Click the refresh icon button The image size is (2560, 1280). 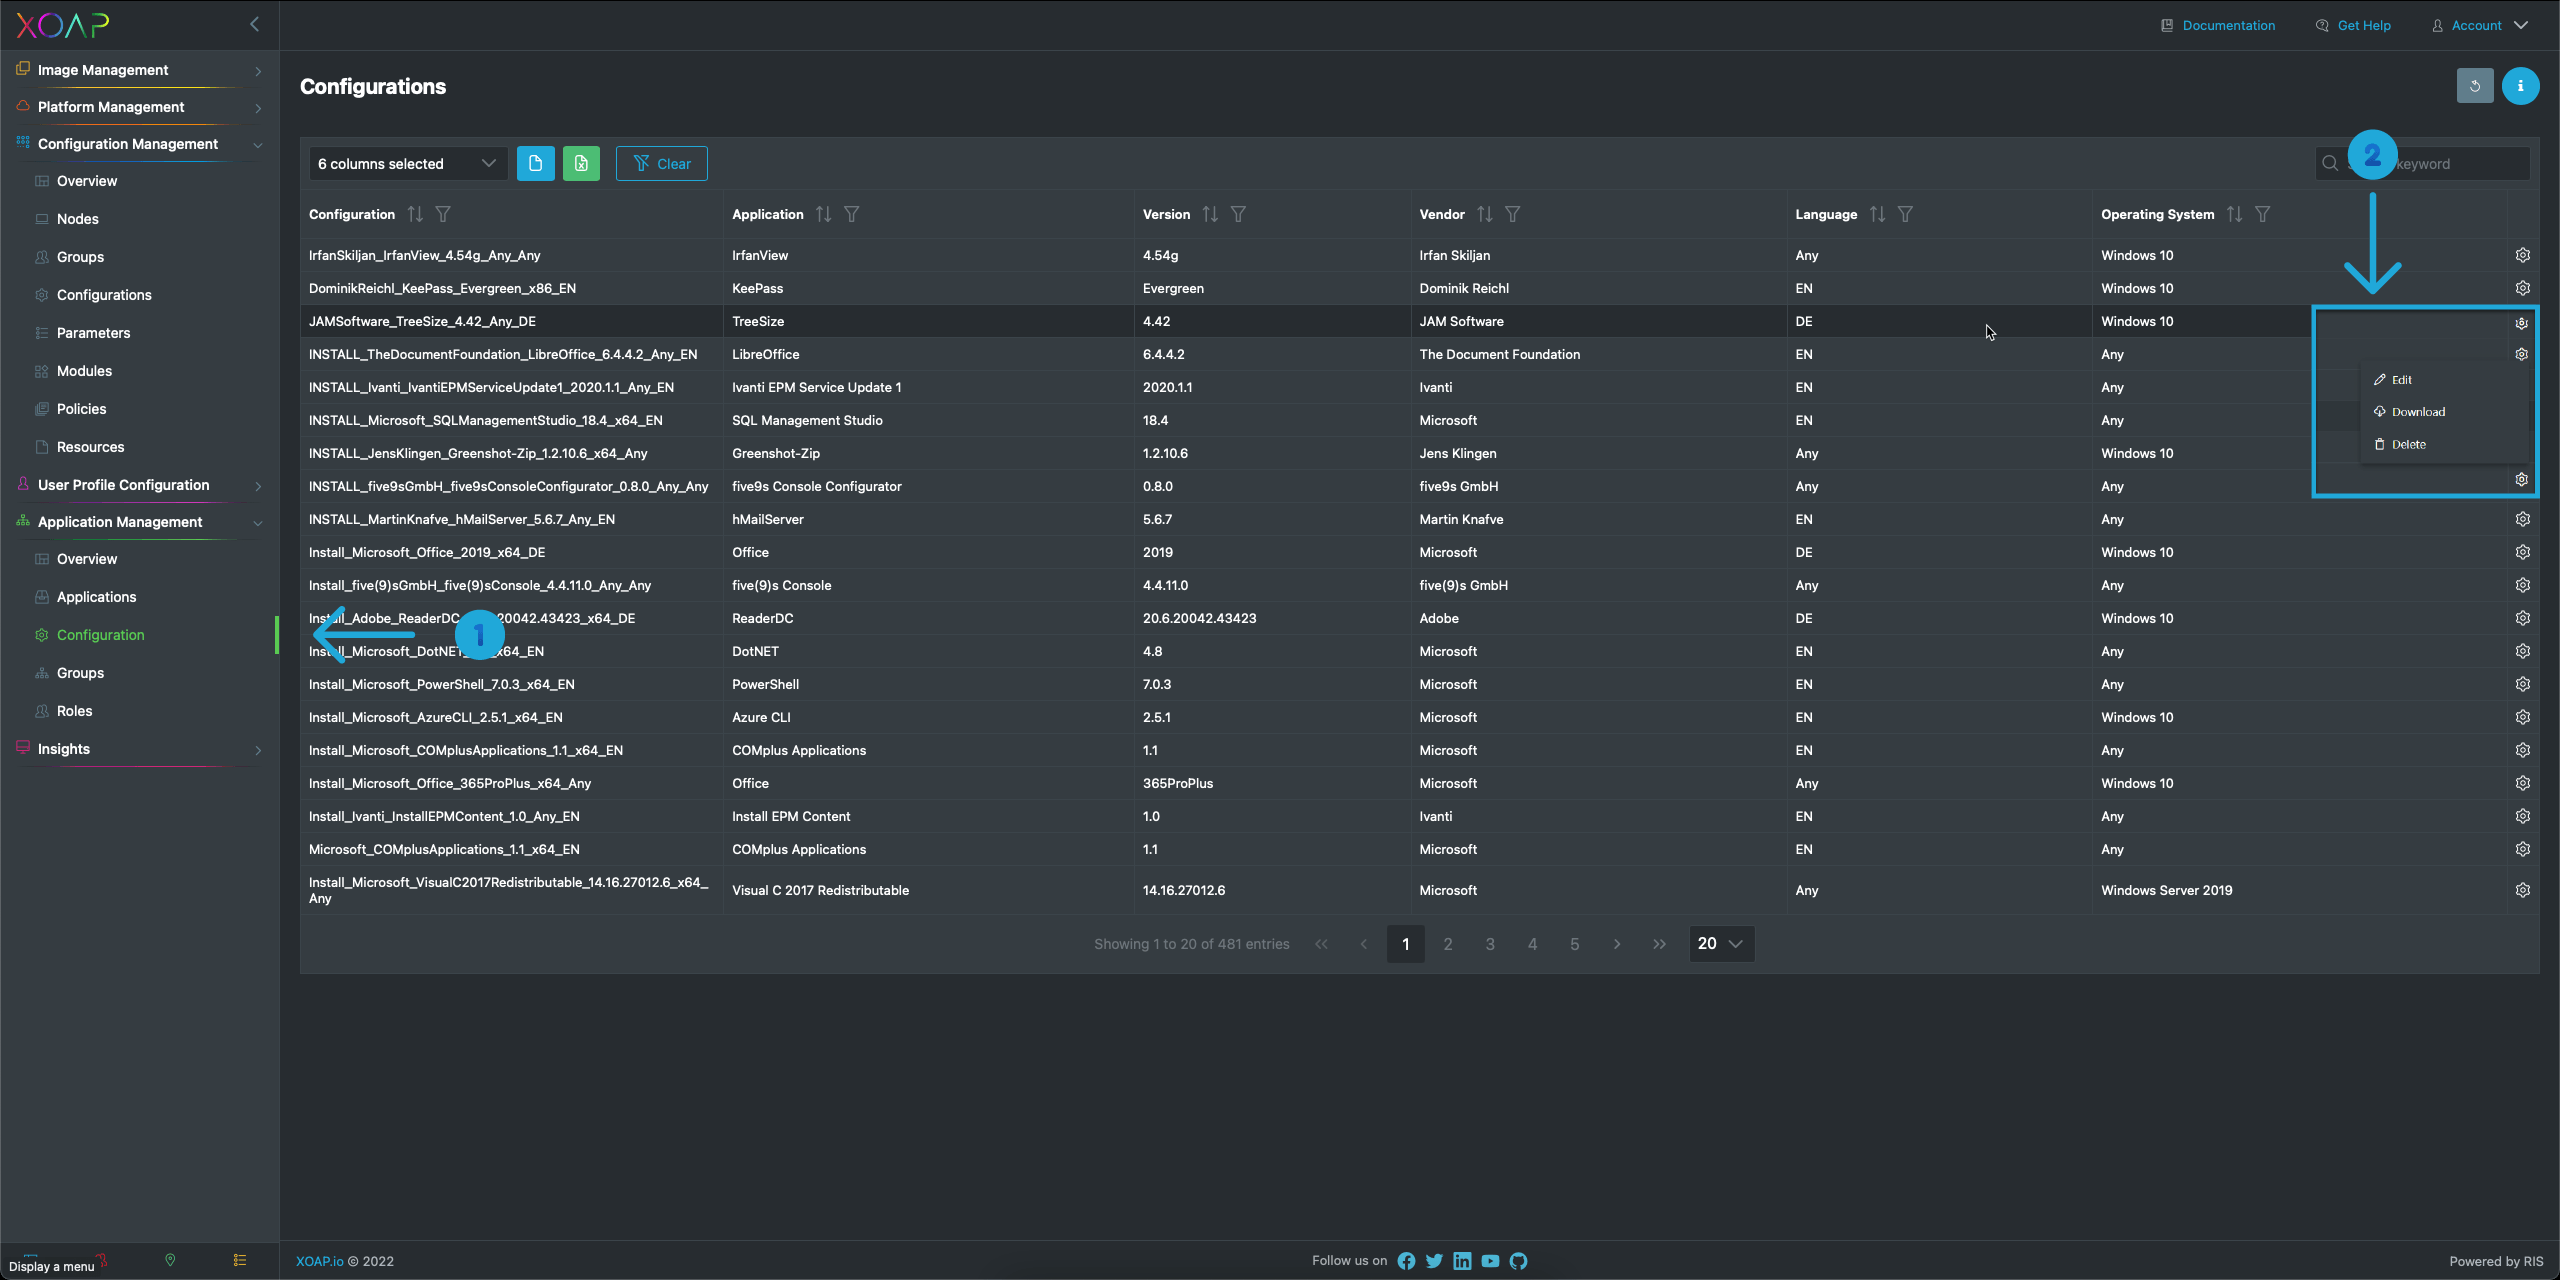pyautogui.click(x=2474, y=86)
